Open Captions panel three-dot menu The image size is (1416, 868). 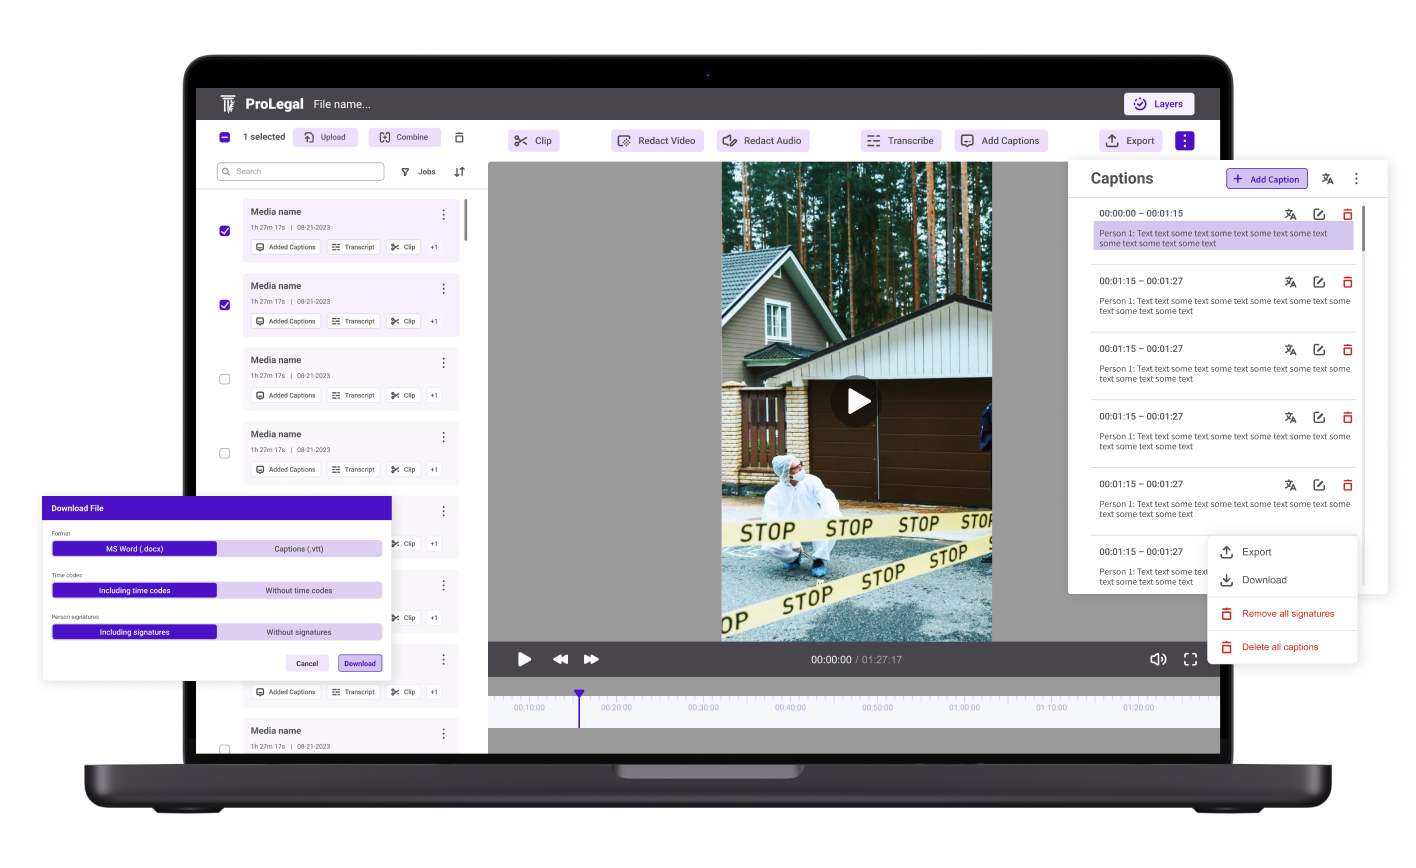coord(1356,179)
